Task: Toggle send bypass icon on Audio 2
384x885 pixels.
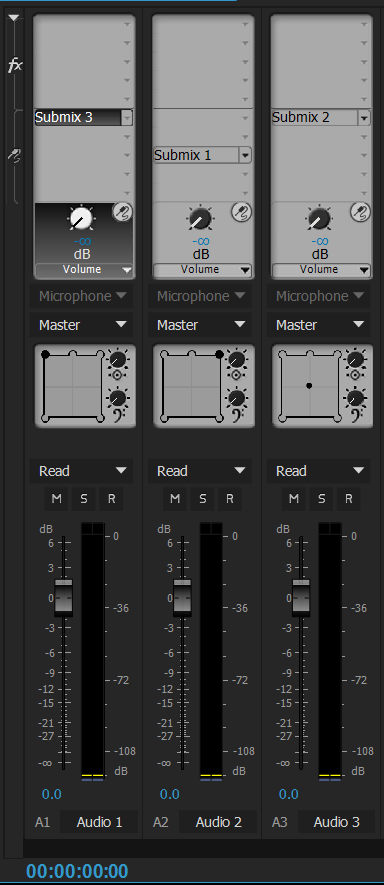Action: point(240,212)
